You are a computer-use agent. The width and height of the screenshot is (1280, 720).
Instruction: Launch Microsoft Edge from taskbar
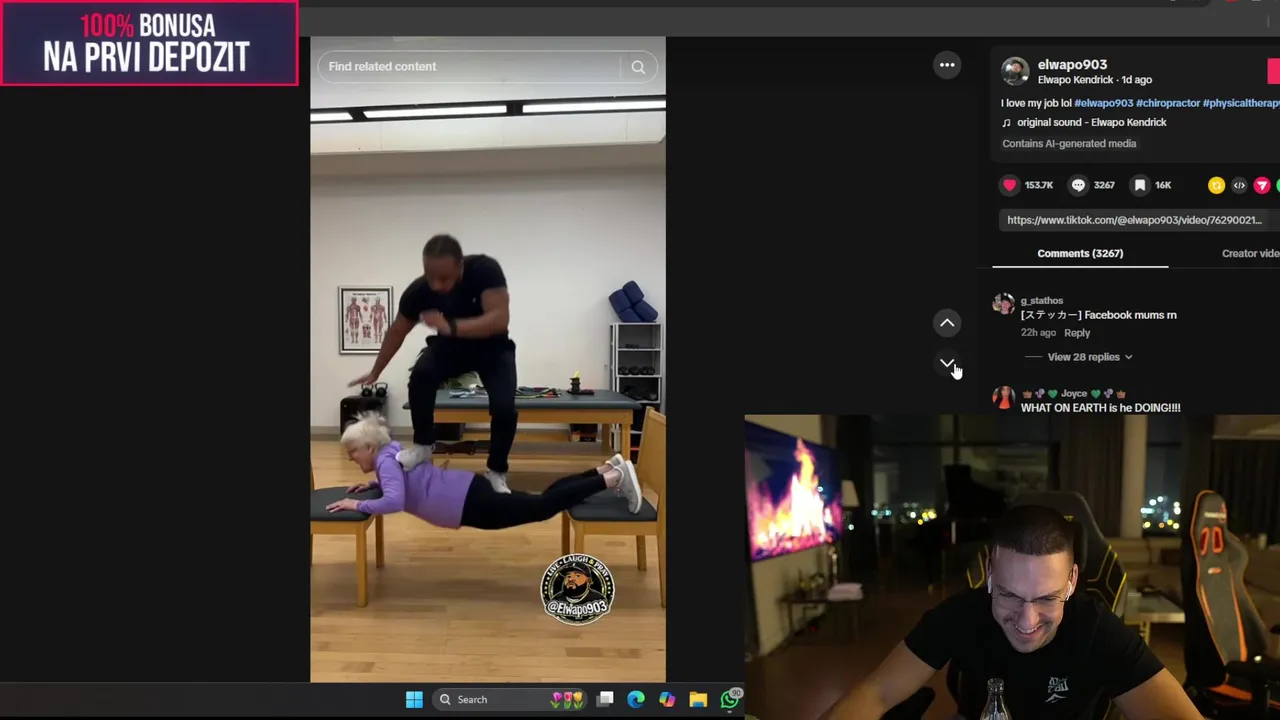point(636,699)
